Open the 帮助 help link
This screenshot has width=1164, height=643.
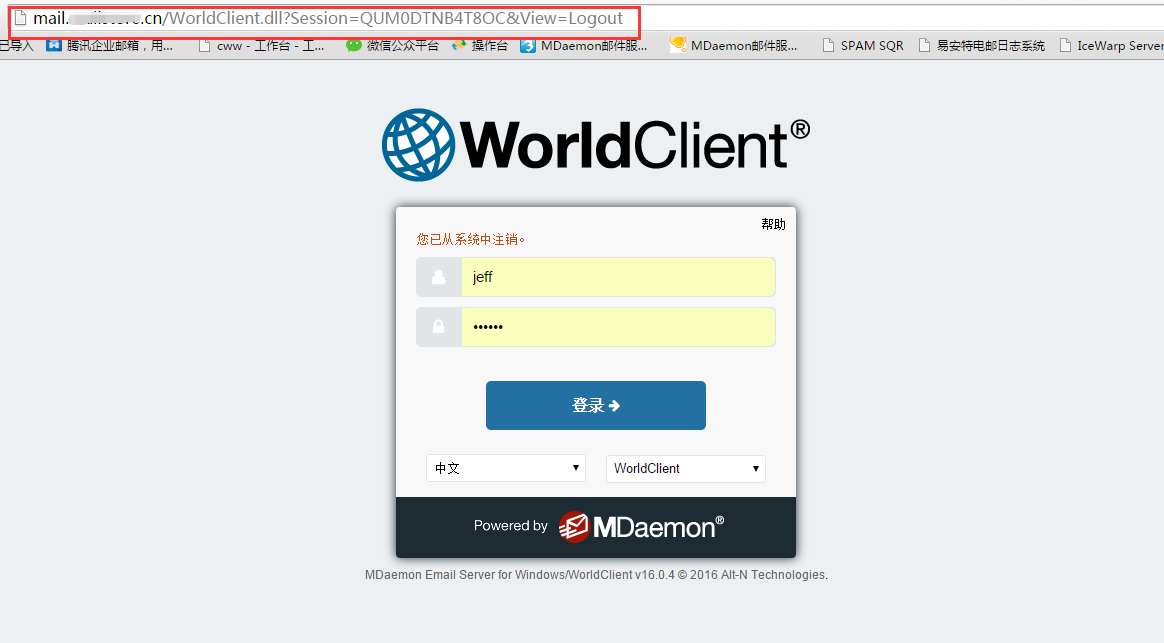coord(773,224)
